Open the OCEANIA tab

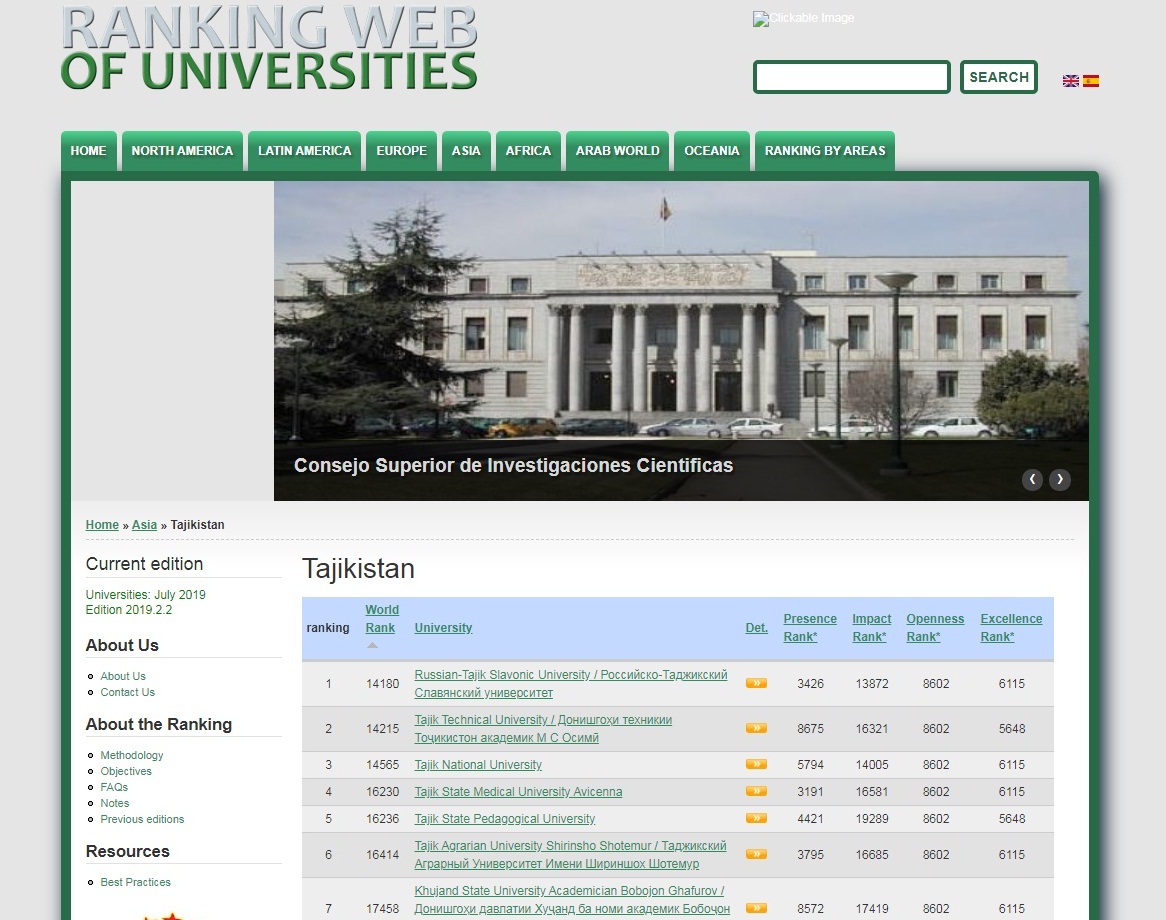pyautogui.click(x=712, y=151)
